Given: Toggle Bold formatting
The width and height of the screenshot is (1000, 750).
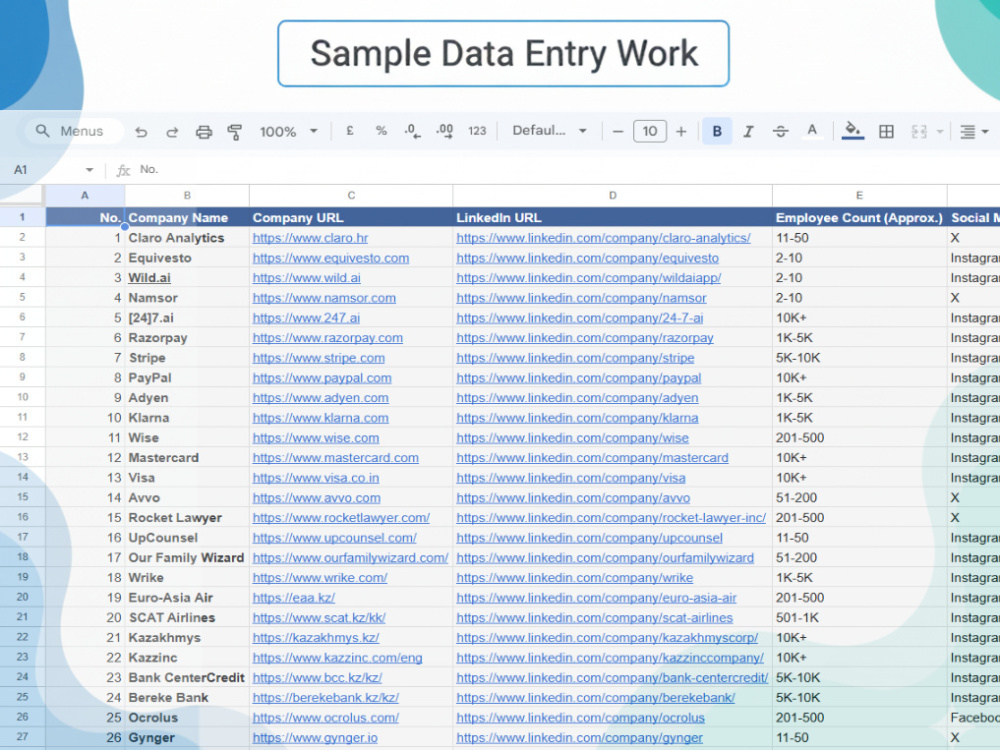Looking at the screenshot, I should tap(717, 131).
